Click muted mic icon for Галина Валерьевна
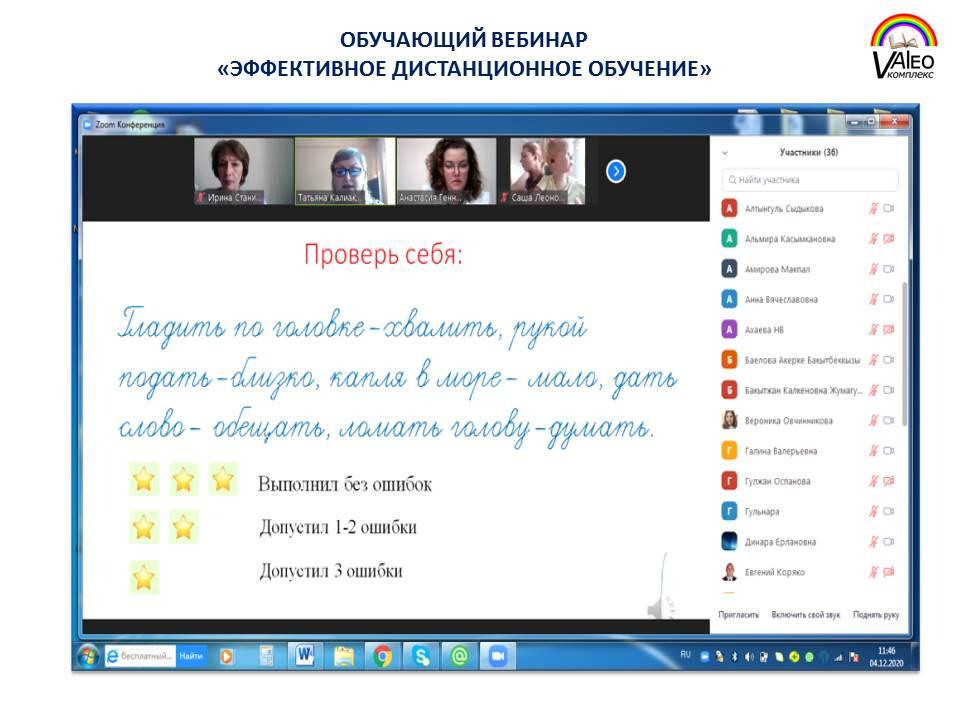 tap(874, 451)
